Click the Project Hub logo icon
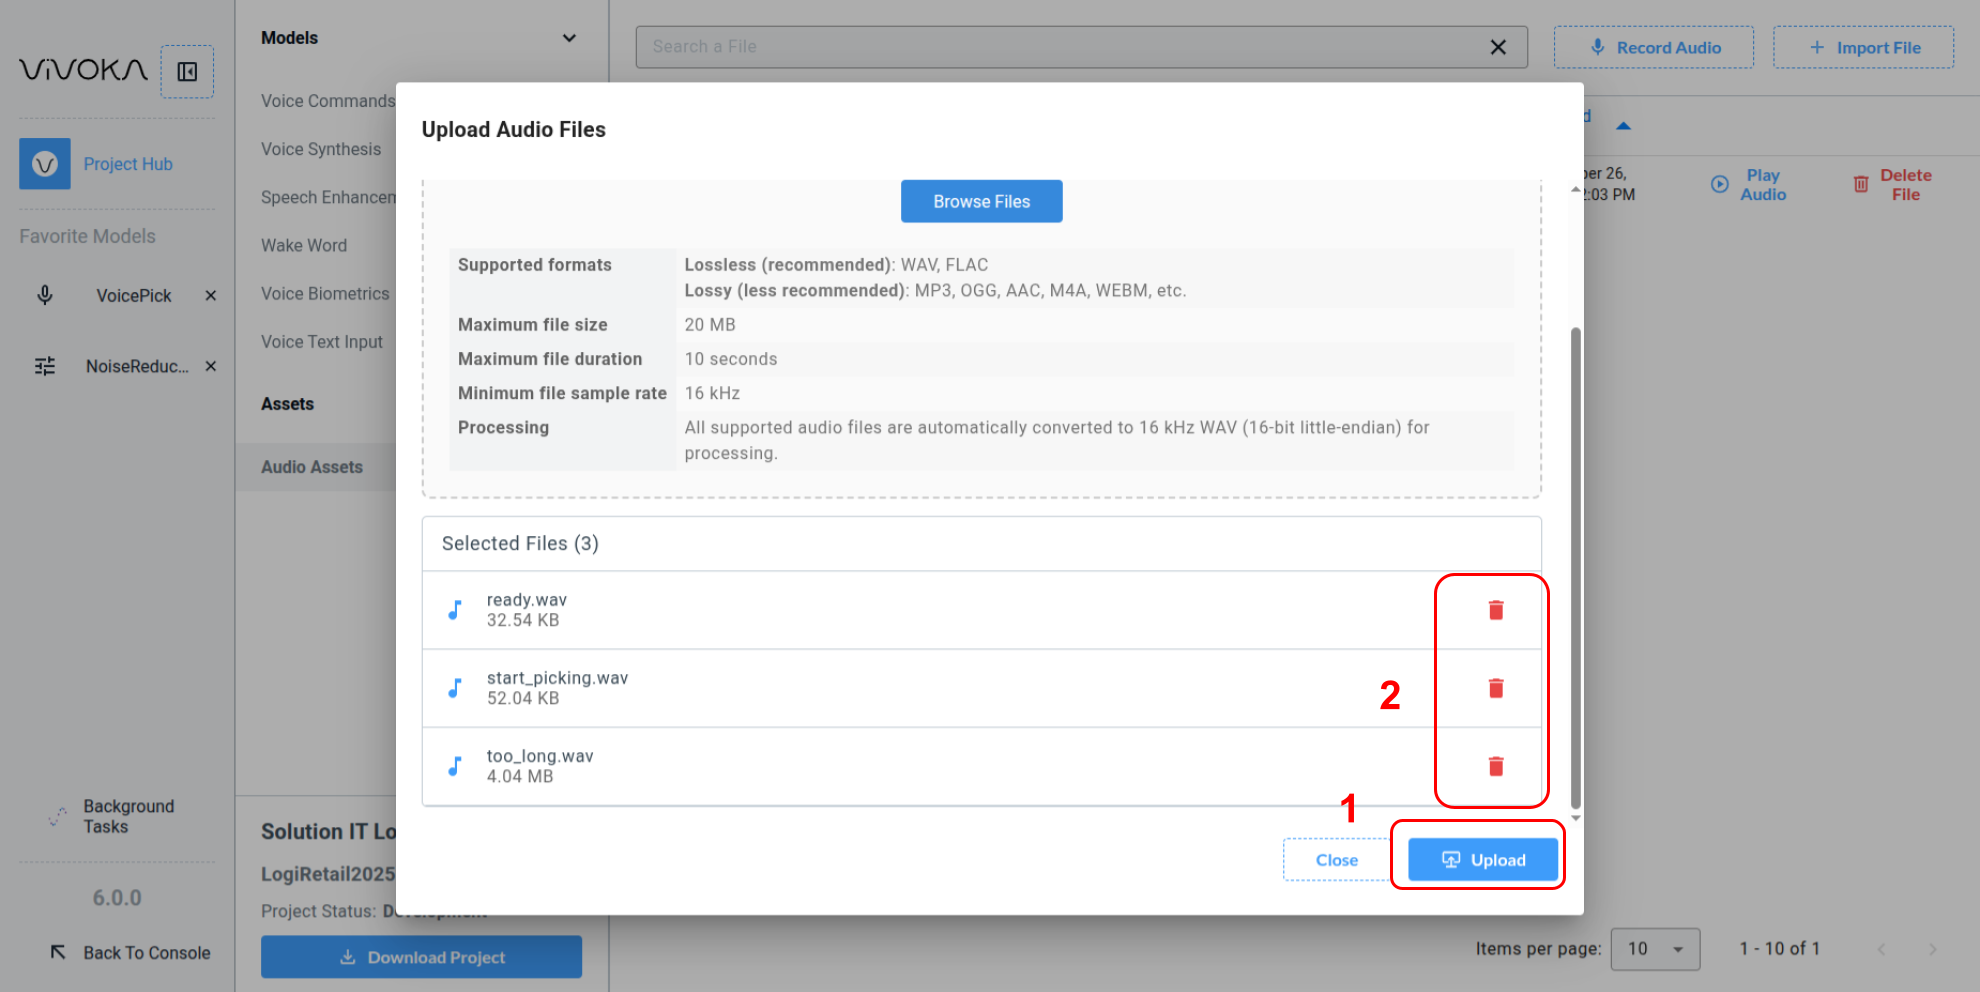1980x992 pixels. [x=45, y=164]
